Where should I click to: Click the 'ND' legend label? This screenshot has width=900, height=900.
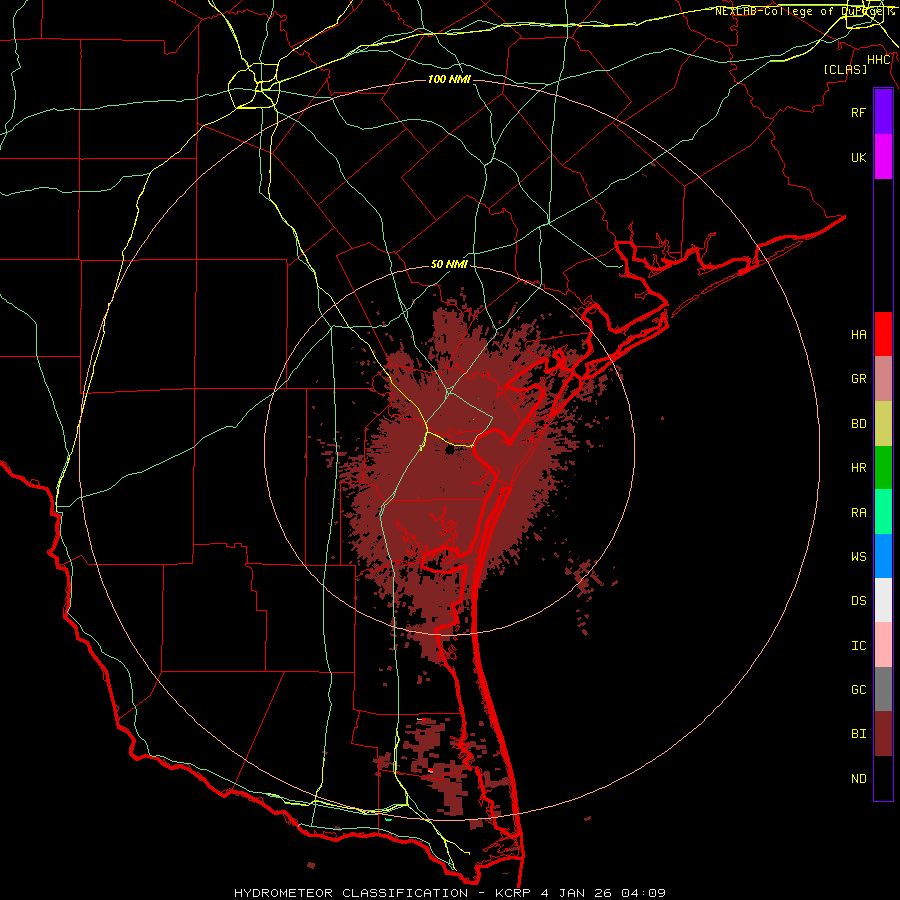pyautogui.click(x=858, y=779)
